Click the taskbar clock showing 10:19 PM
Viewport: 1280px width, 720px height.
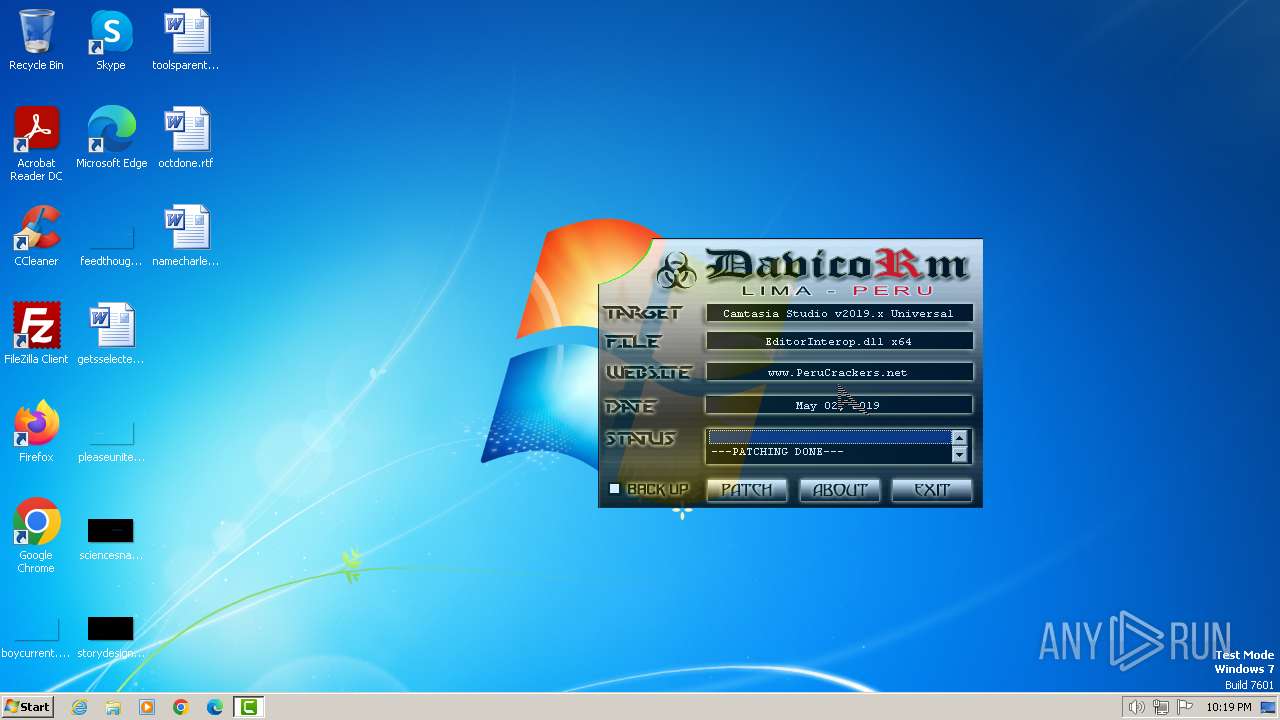click(x=1229, y=707)
